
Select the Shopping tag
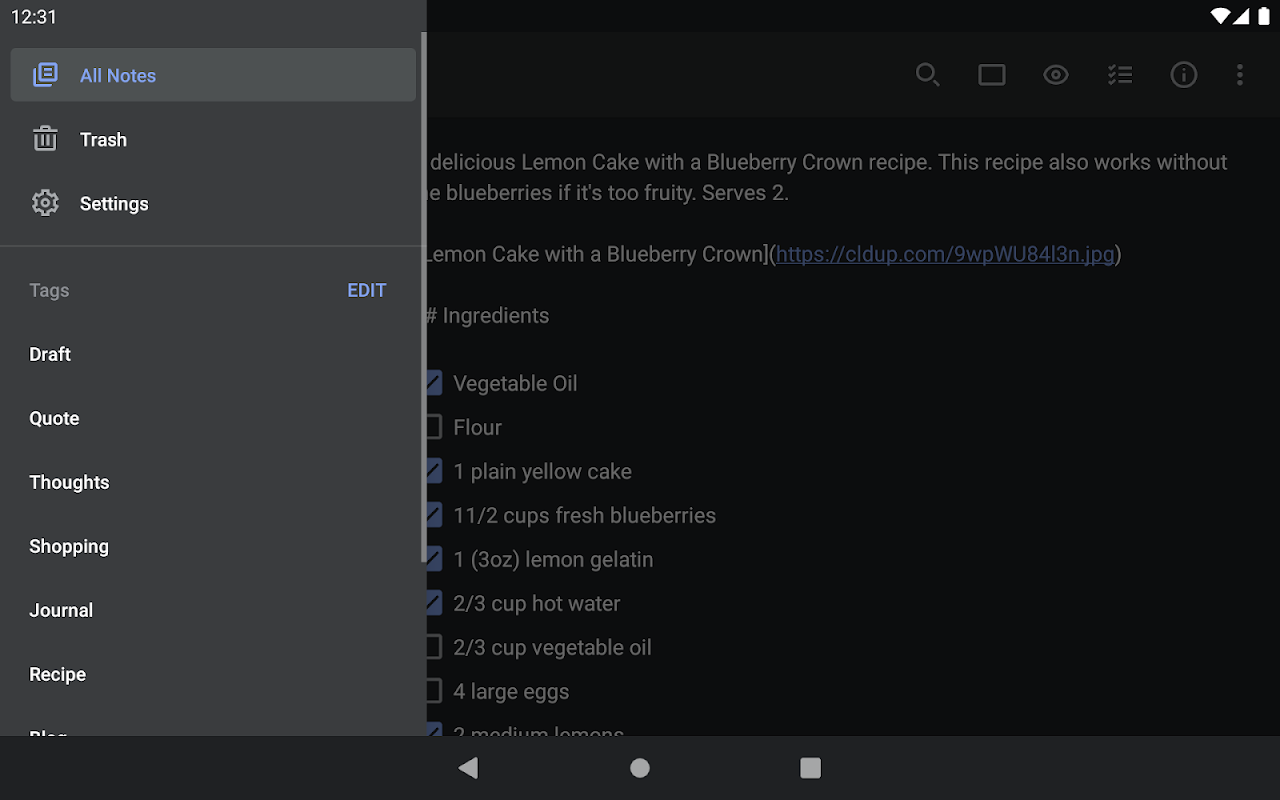point(69,546)
